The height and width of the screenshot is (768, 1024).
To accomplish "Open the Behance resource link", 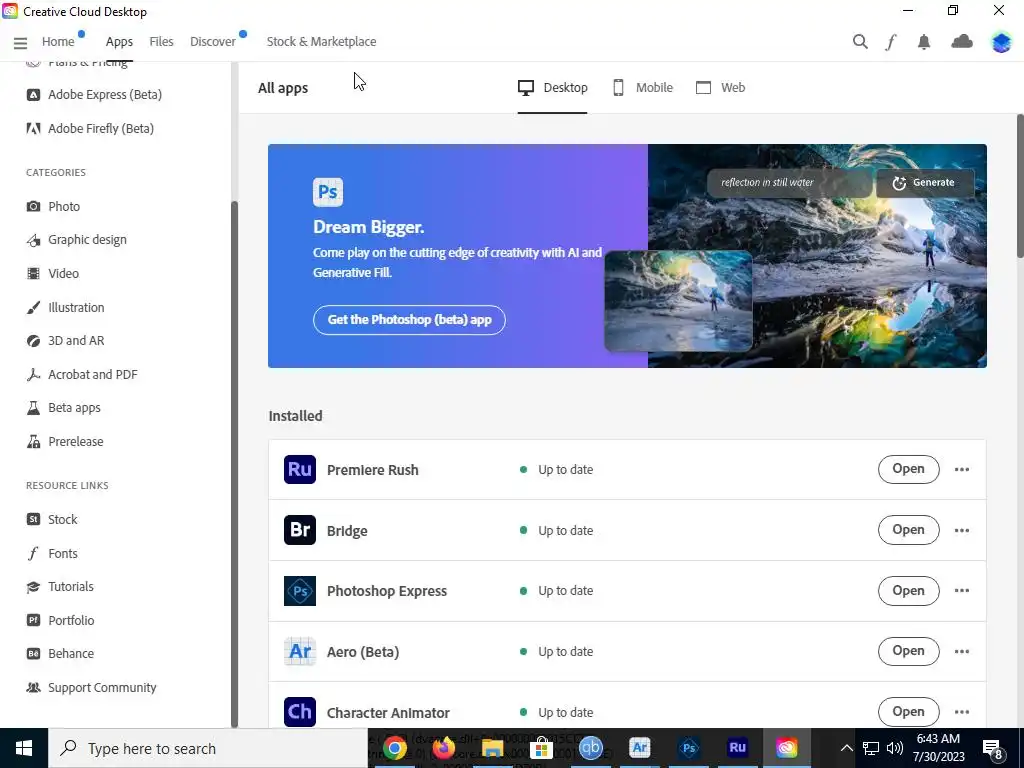I will (x=60, y=654).
